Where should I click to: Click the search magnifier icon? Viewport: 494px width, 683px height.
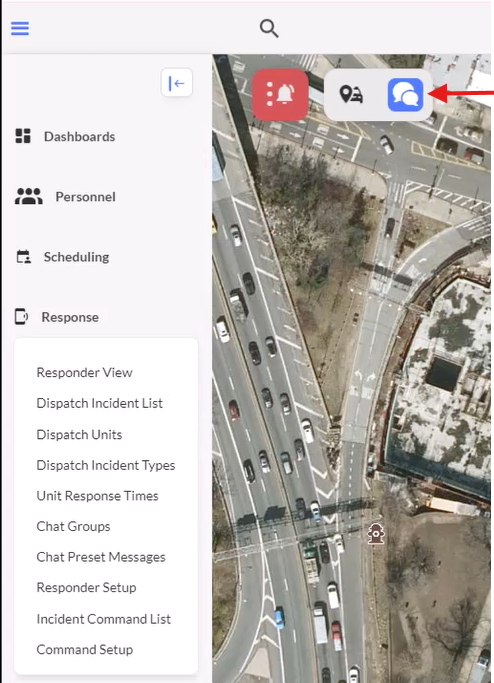[269, 29]
